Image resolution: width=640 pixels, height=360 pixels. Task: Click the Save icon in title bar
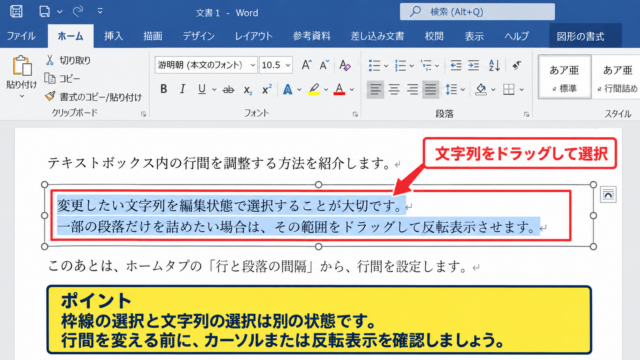point(16,11)
